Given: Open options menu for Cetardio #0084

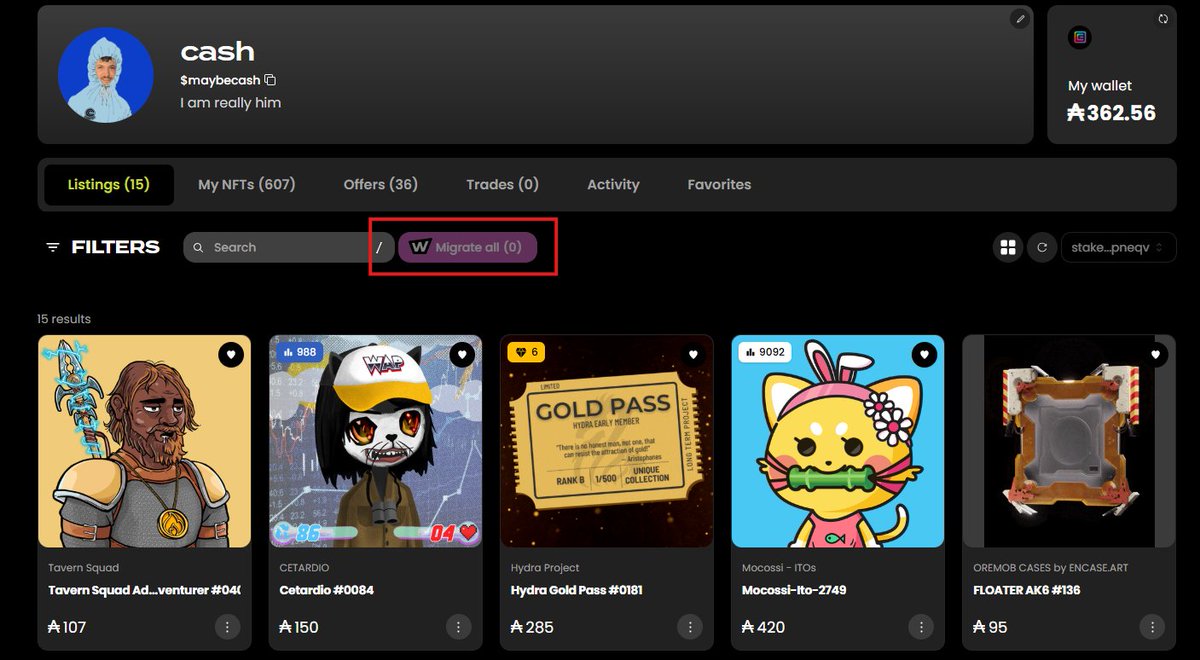Looking at the screenshot, I should 458,627.
